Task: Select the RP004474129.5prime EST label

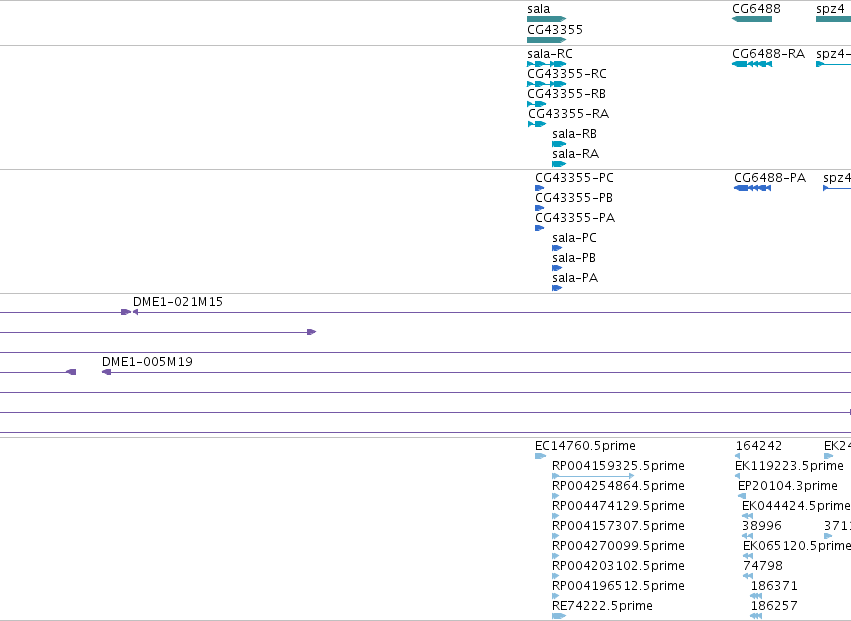Action: [x=618, y=506]
